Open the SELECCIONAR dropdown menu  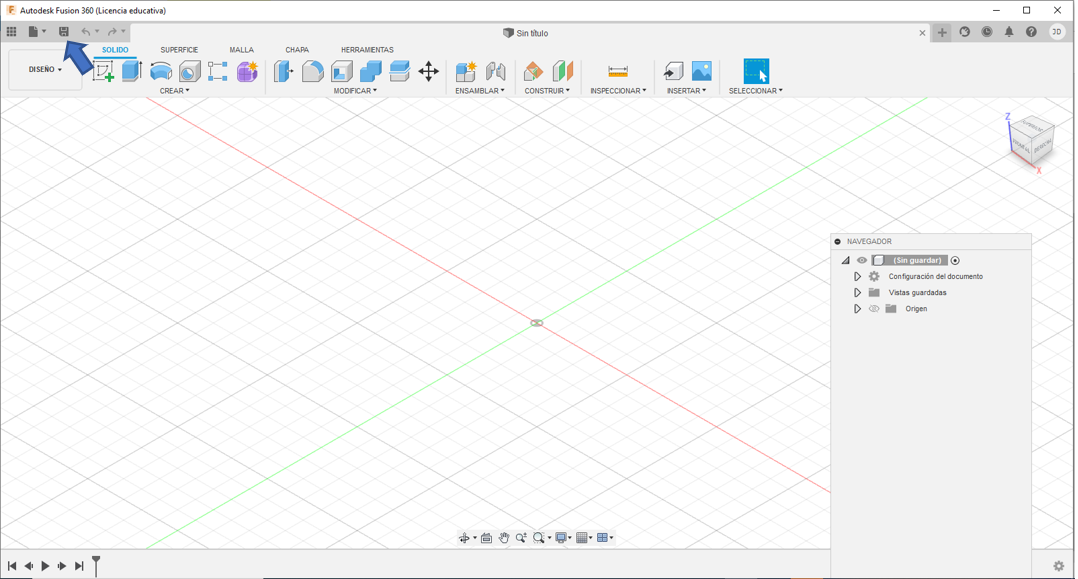click(x=756, y=91)
